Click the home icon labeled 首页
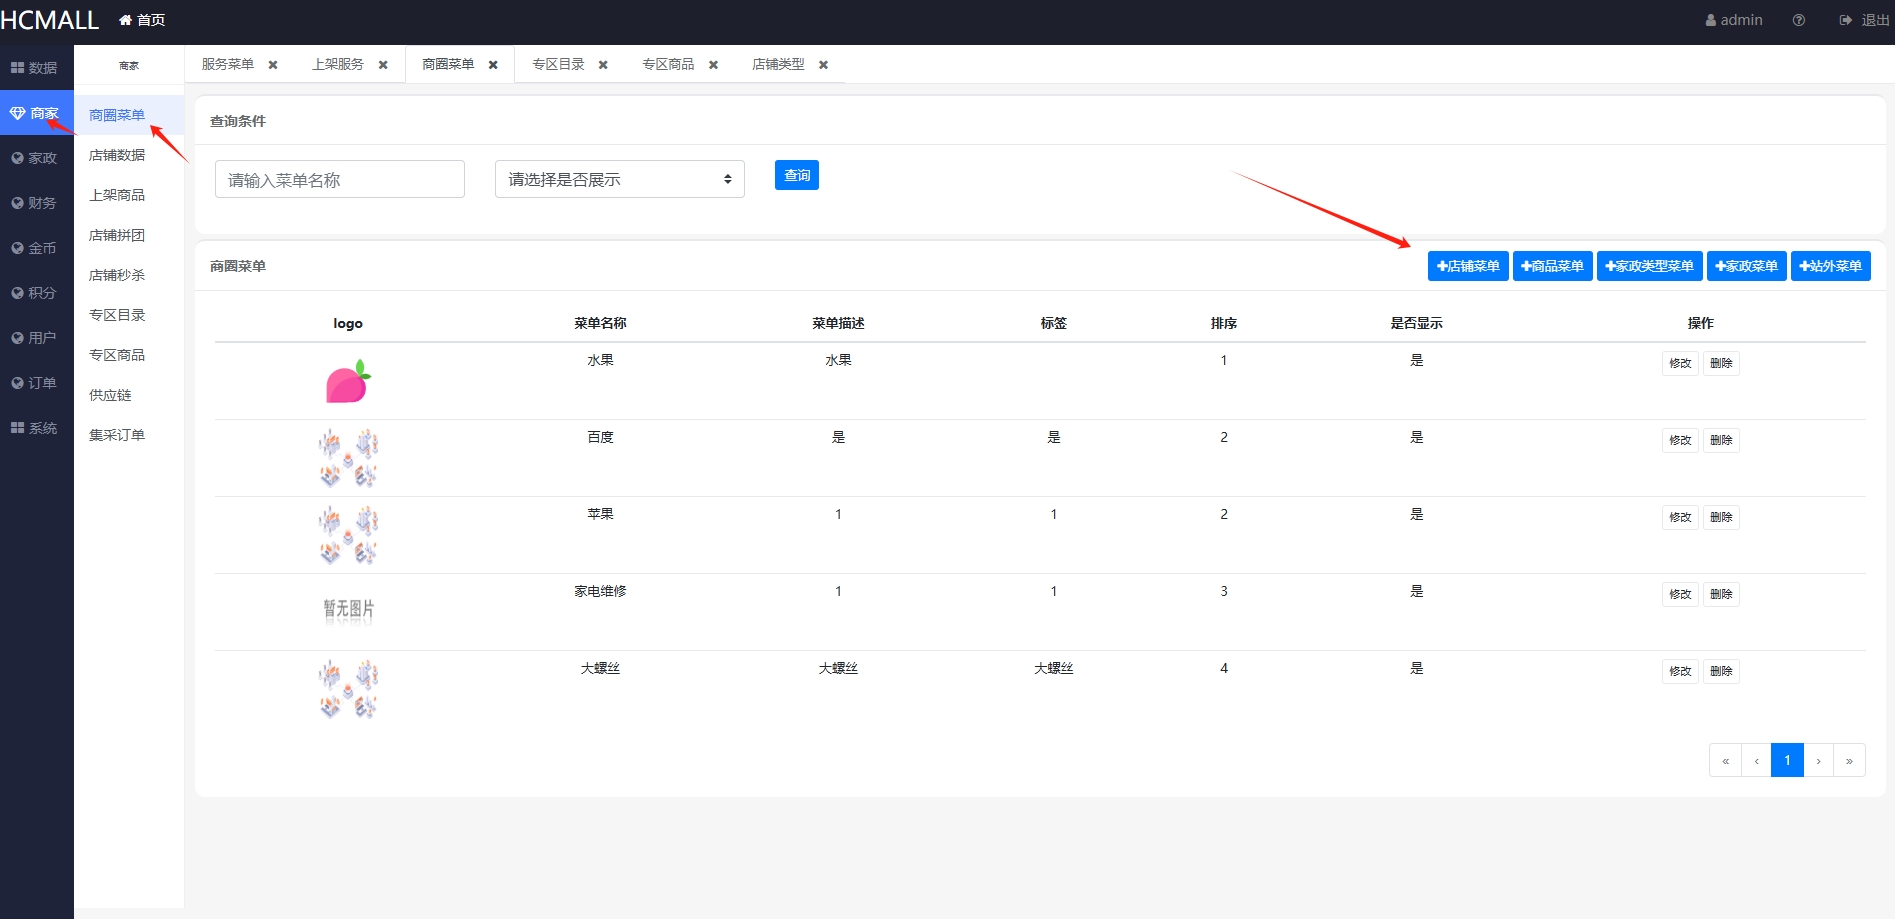Image resolution: width=1895 pixels, height=919 pixels. coord(141,20)
